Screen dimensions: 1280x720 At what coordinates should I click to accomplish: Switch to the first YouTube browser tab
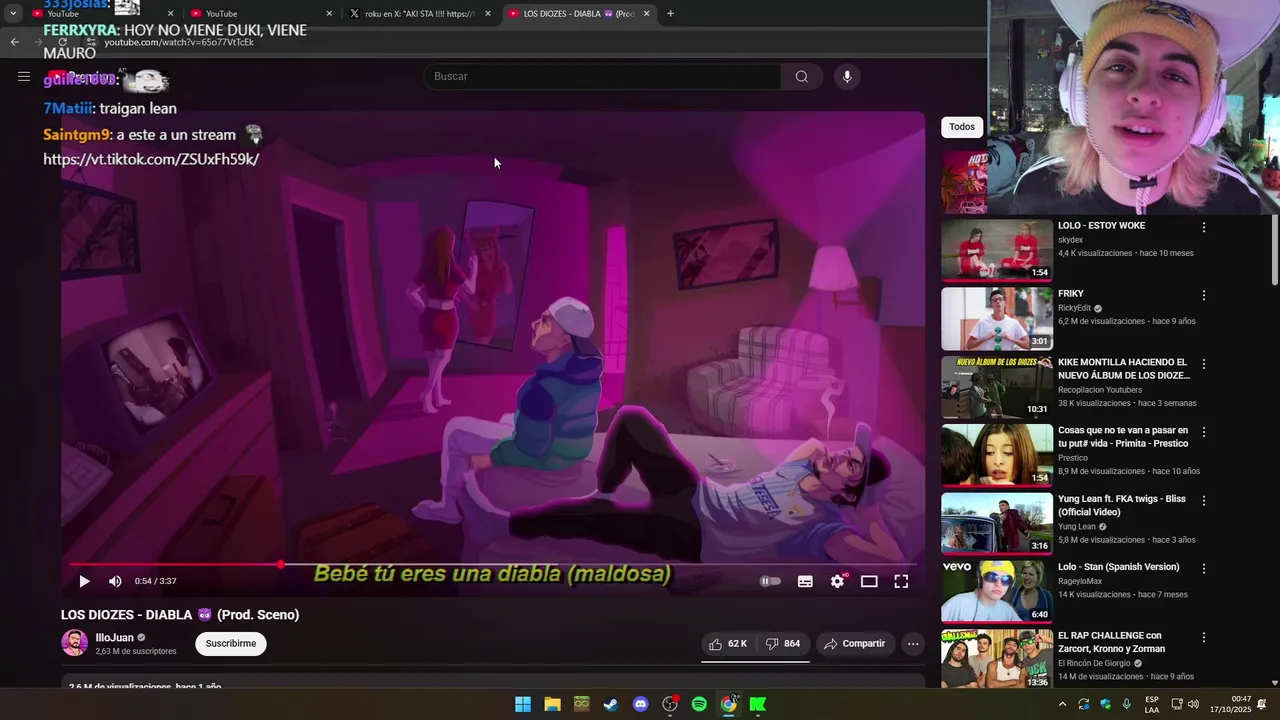[100, 13]
